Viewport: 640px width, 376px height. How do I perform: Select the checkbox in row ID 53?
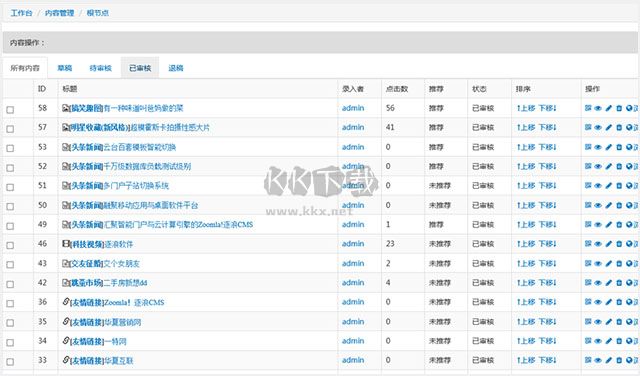point(10,148)
